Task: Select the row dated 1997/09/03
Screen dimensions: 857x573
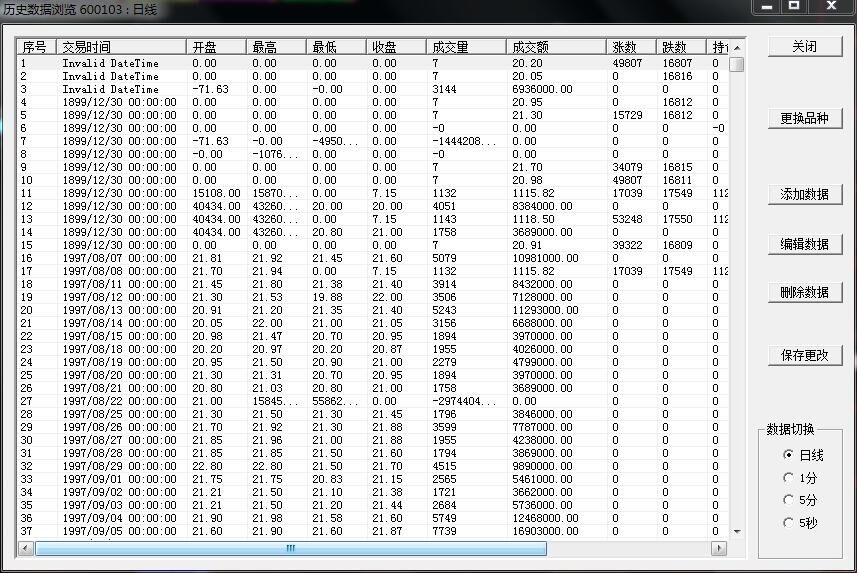Action: pyautogui.click(x=373, y=505)
